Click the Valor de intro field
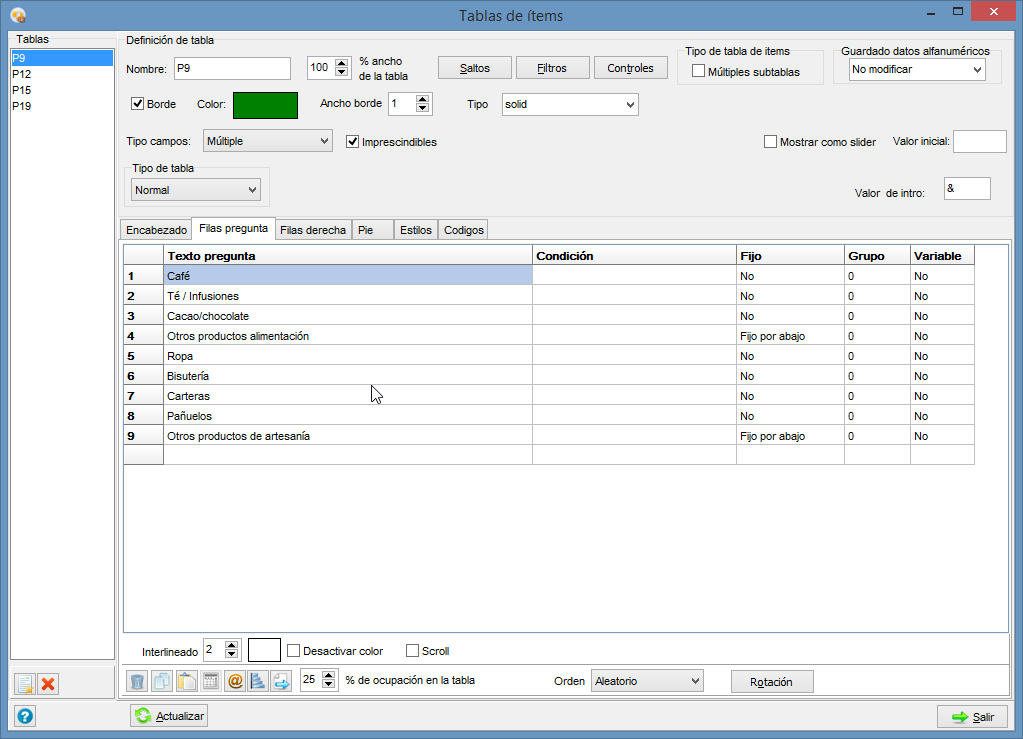 [967, 189]
